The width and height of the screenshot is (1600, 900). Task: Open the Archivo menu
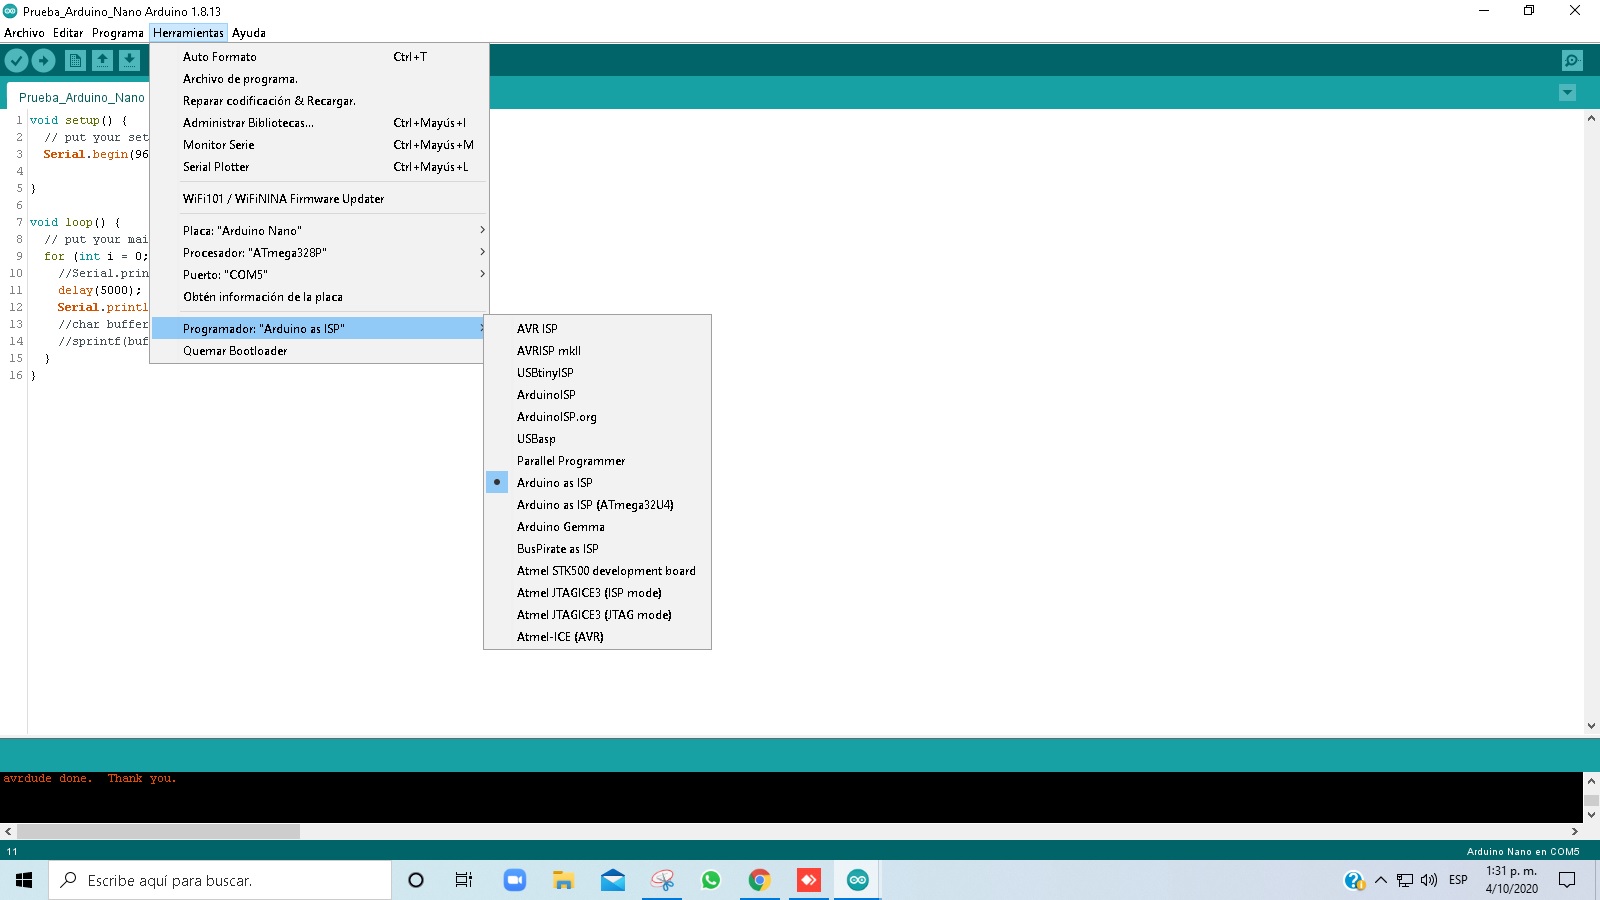(24, 33)
